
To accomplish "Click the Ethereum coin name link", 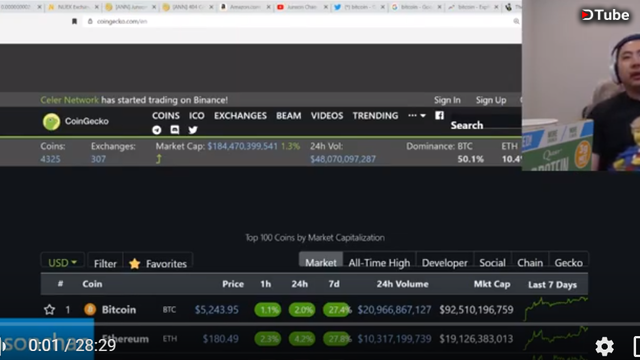I will click(125, 339).
